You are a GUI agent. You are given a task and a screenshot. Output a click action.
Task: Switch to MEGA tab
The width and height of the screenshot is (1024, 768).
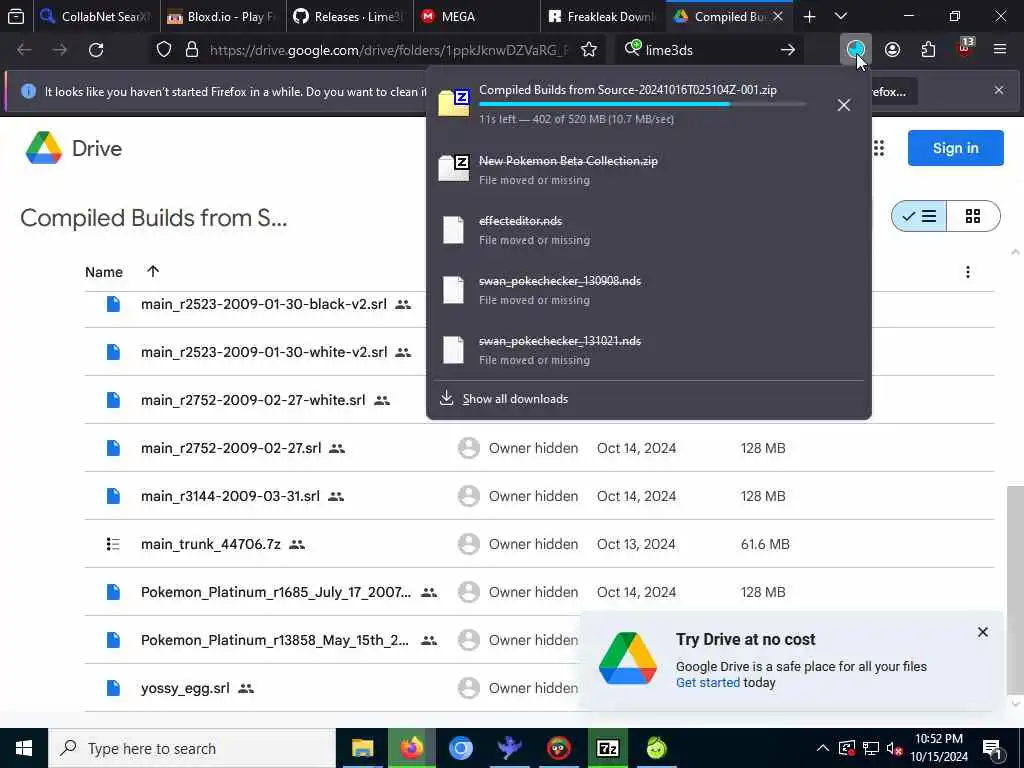[x=477, y=16]
